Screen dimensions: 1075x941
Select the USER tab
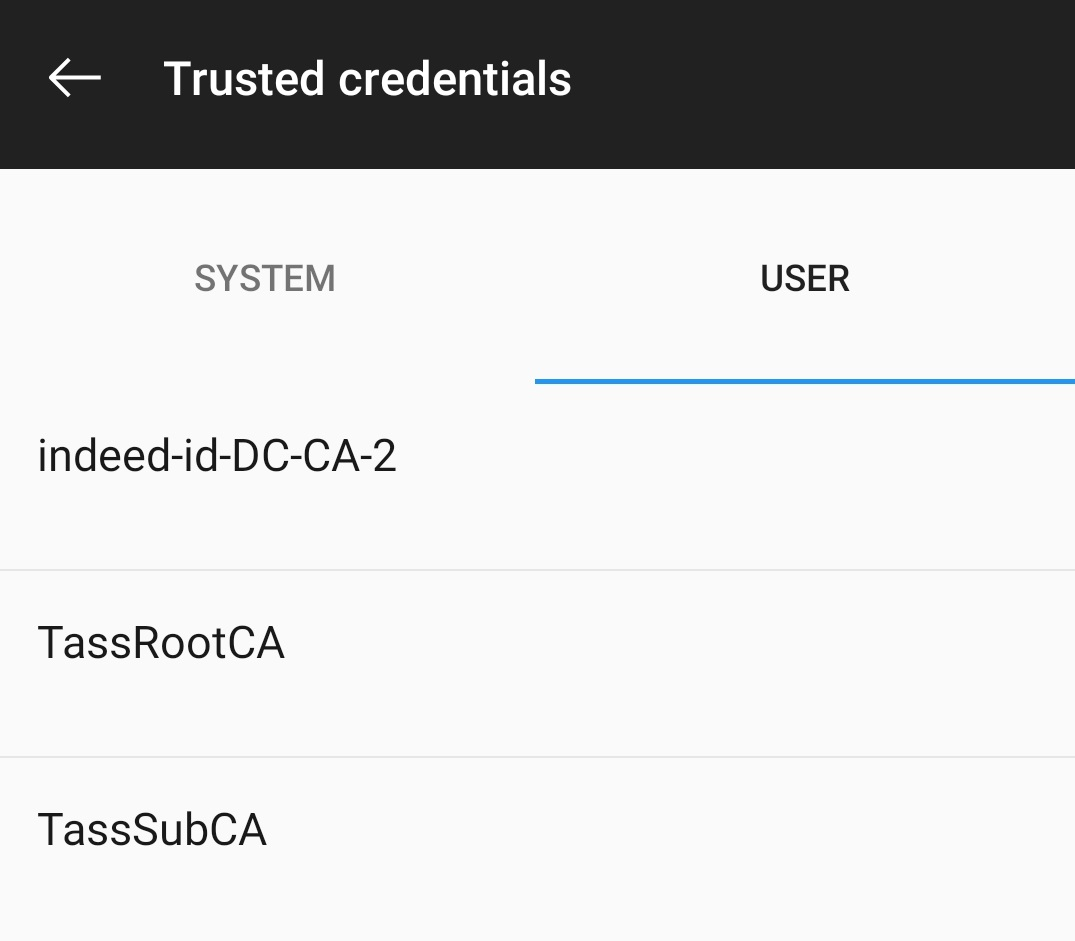[805, 278]
